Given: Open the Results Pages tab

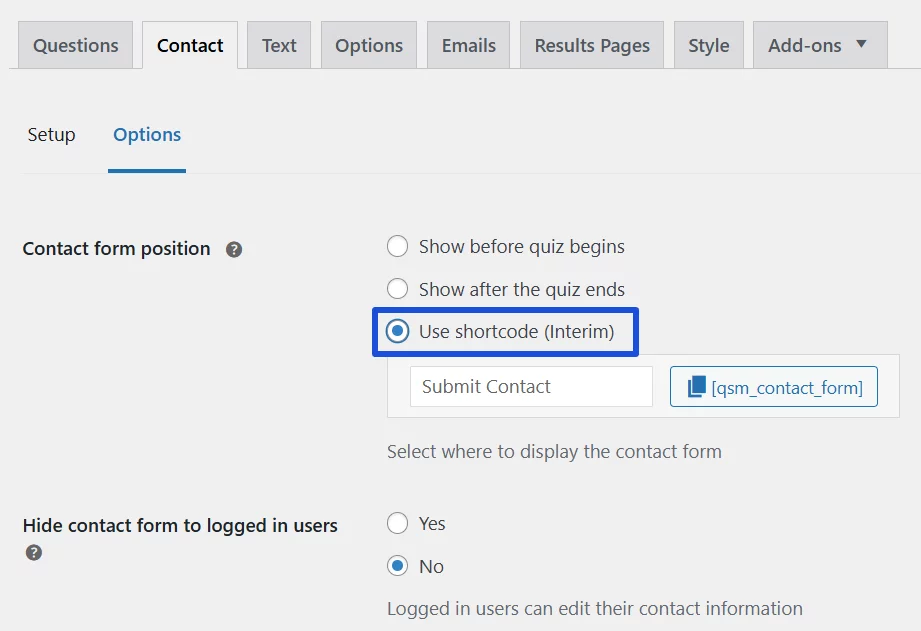Looking at the screenshot, I should pyautogui.click(x=592, y=45).
